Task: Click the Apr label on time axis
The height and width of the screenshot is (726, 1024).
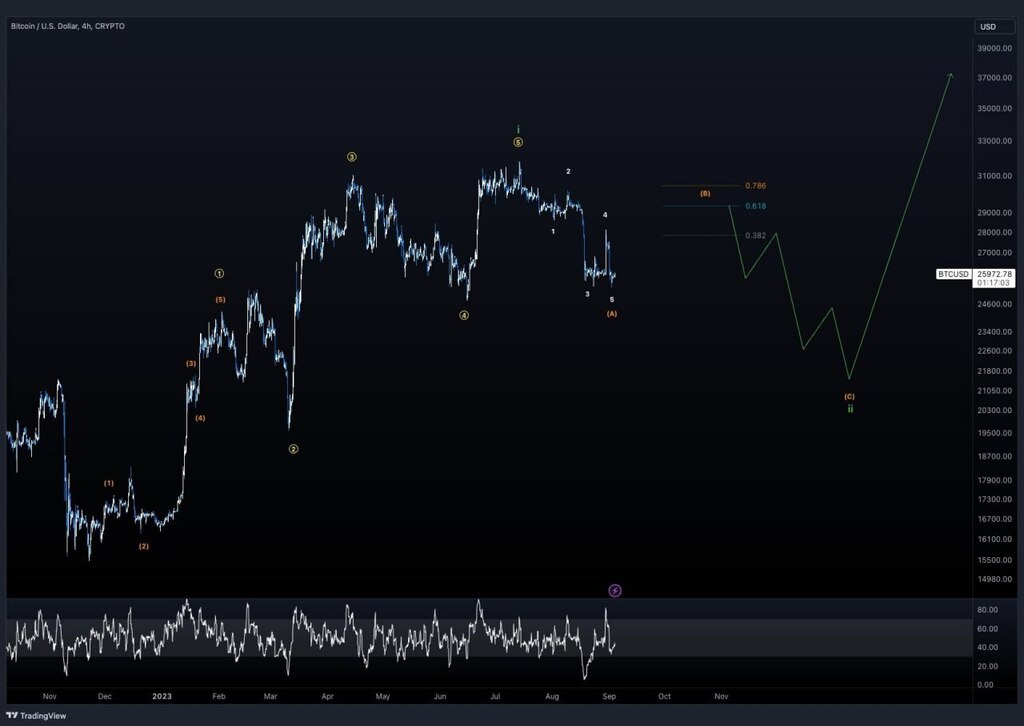Action: click(x=327, y=697)
